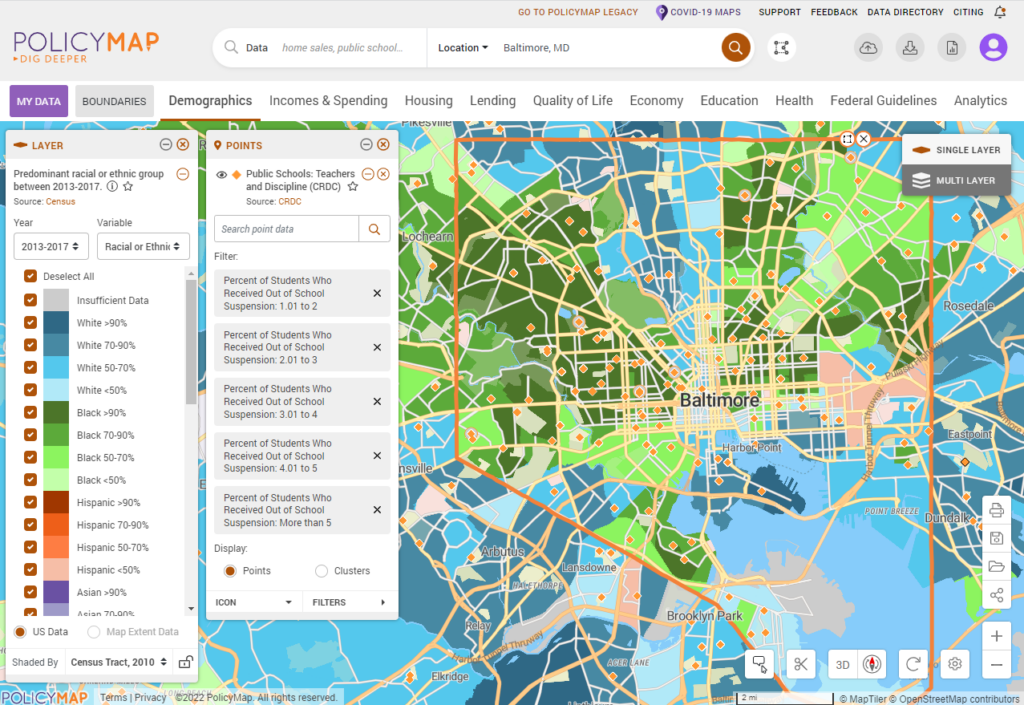Toggle the Deselect All checkbox
Screen dimensions: 1024x705
[30, 276]
